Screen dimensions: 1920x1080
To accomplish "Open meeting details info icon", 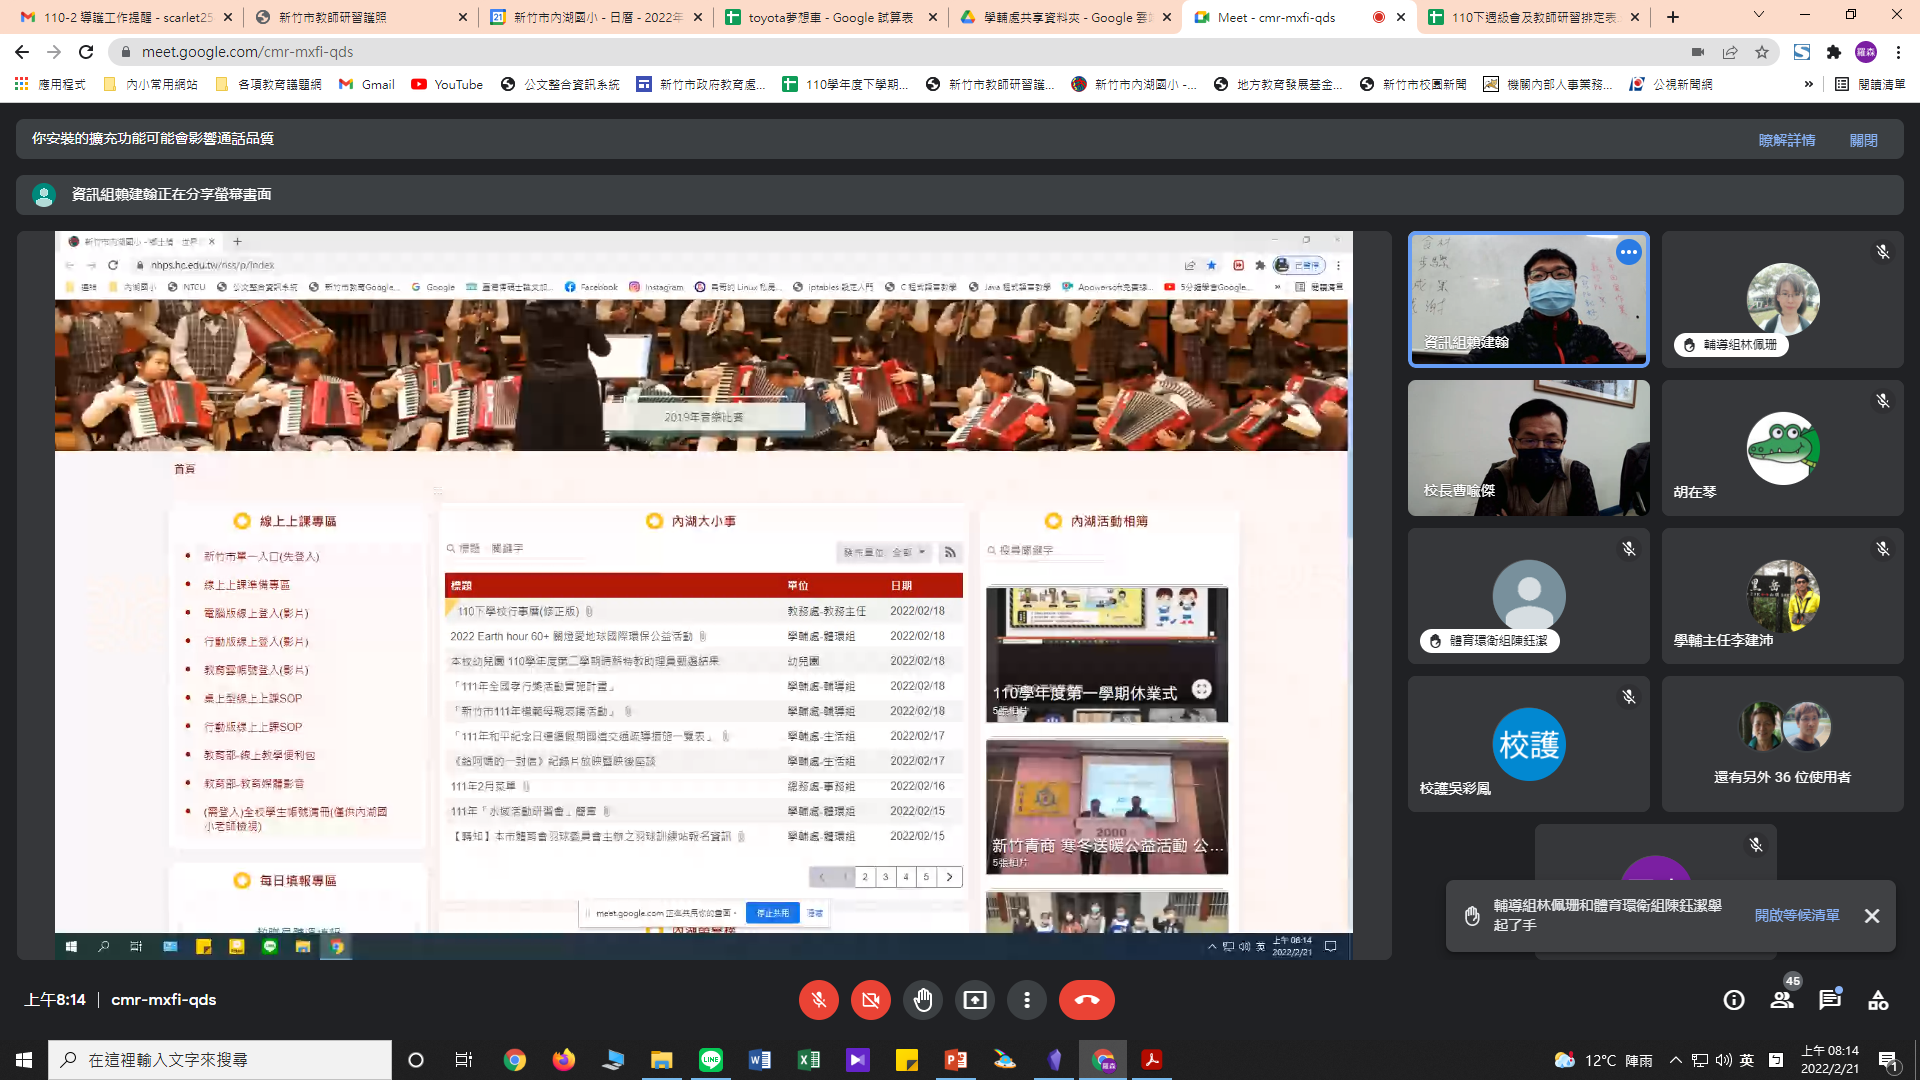I will pyautogui.click(x=1734, y=1000).
